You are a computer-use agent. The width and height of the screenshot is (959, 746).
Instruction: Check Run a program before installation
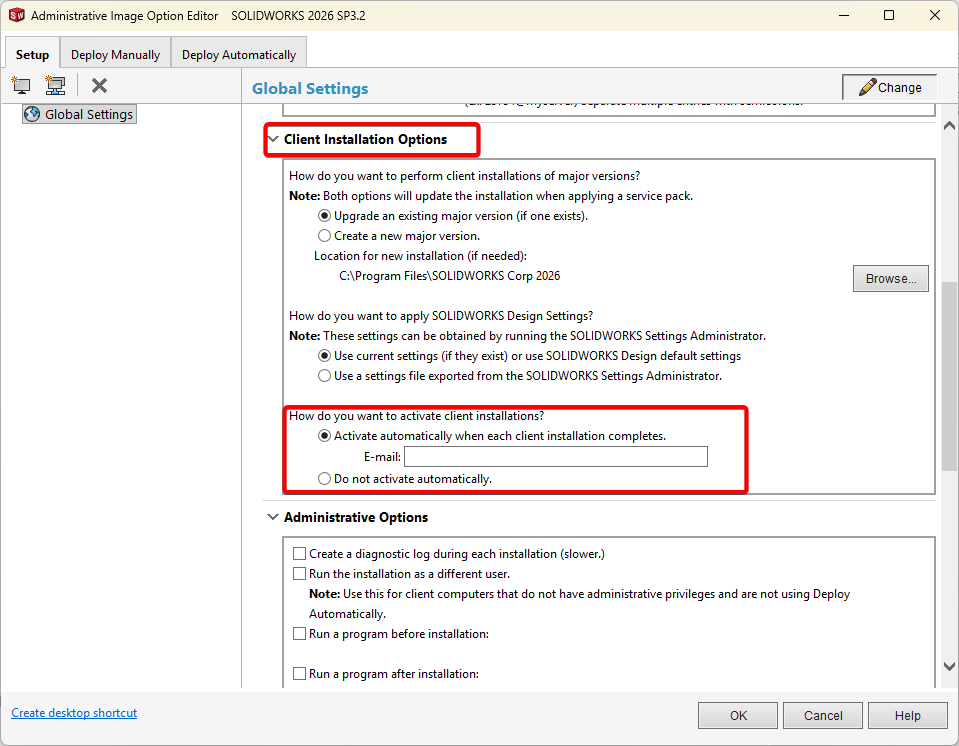pyautogui.click(x=299, y=634)
